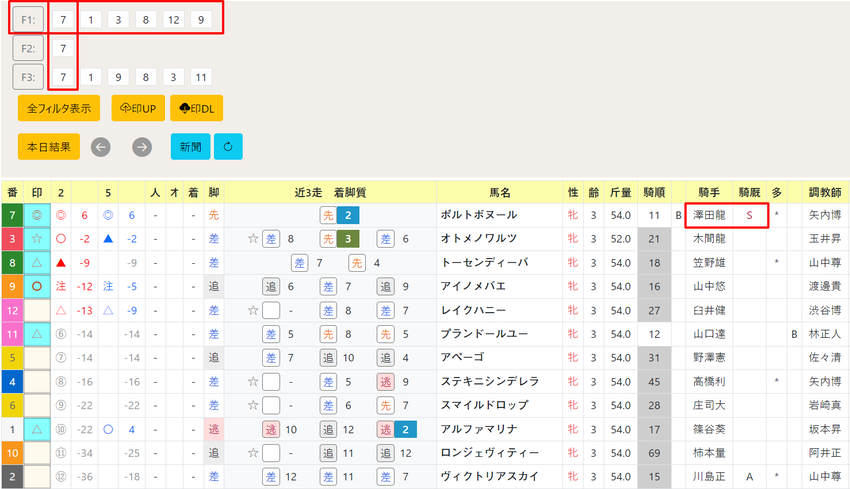The height and width of the screenshot is (489, 850).
Task: Click the 全フィルタ表示 button
Action: coord(59,108)
